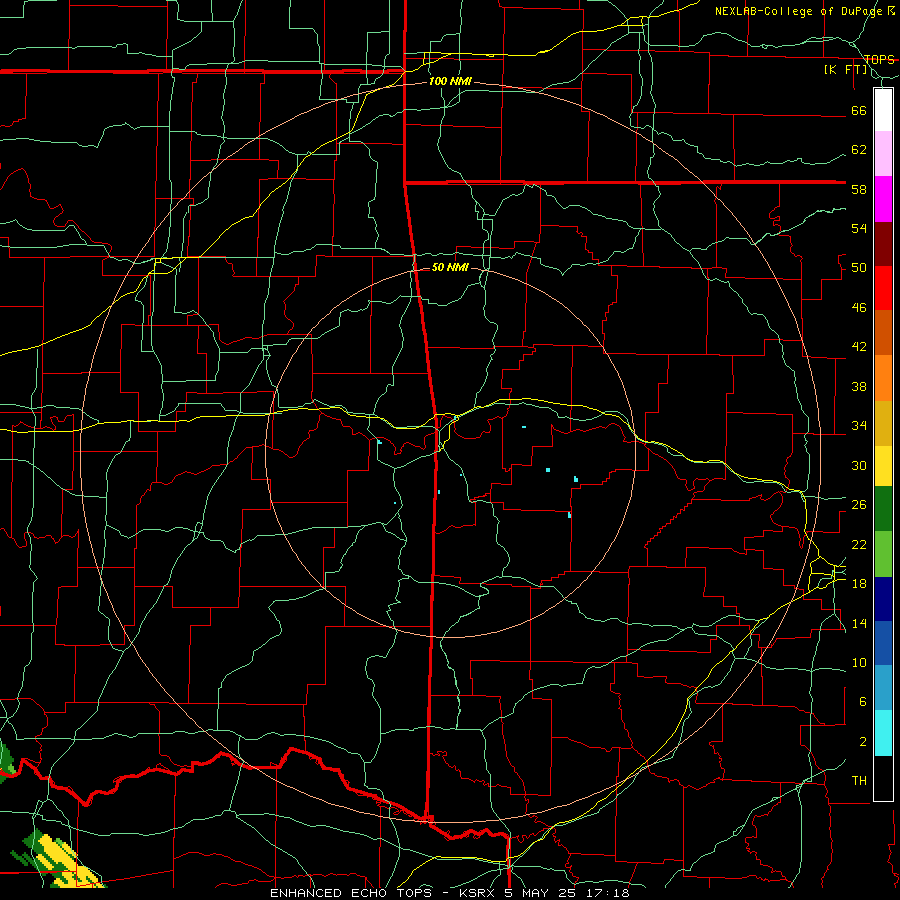This screenshot has height=900, width=900.
Task: Click the light pink swatch on the color scale
Action: pos(883,153)
